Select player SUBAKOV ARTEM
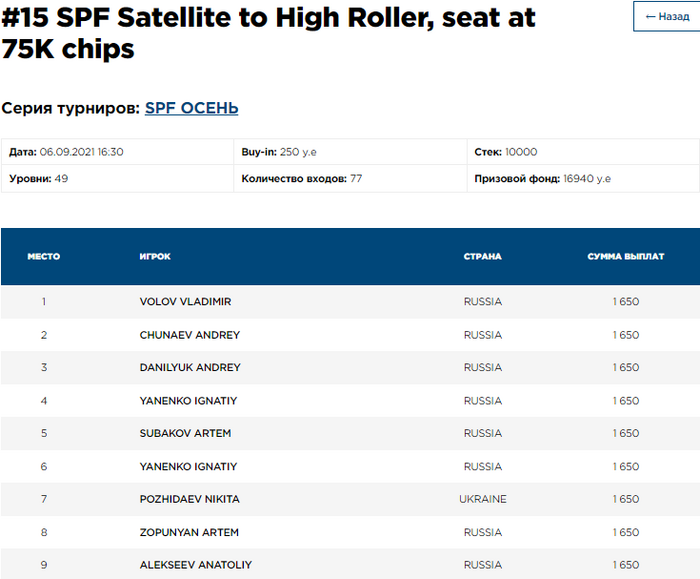 185,434
